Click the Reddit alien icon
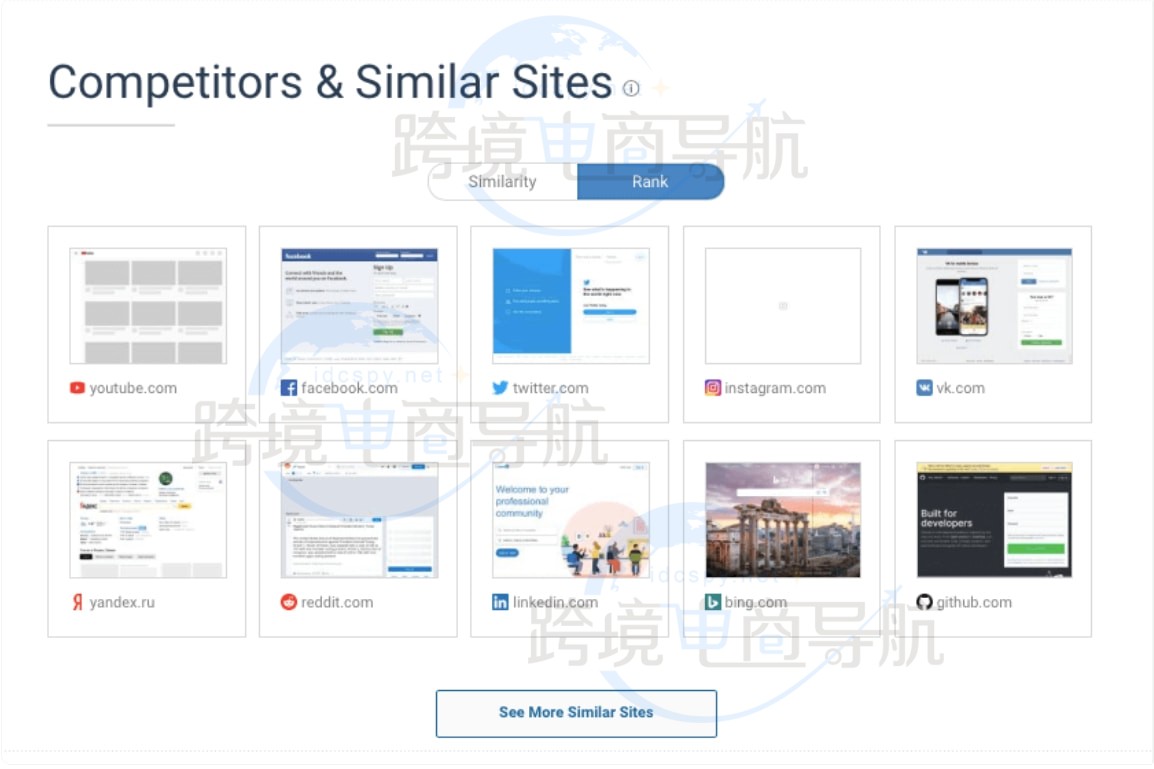The width and height of the screenshot is (1154, 769). (x=289, y=602)
